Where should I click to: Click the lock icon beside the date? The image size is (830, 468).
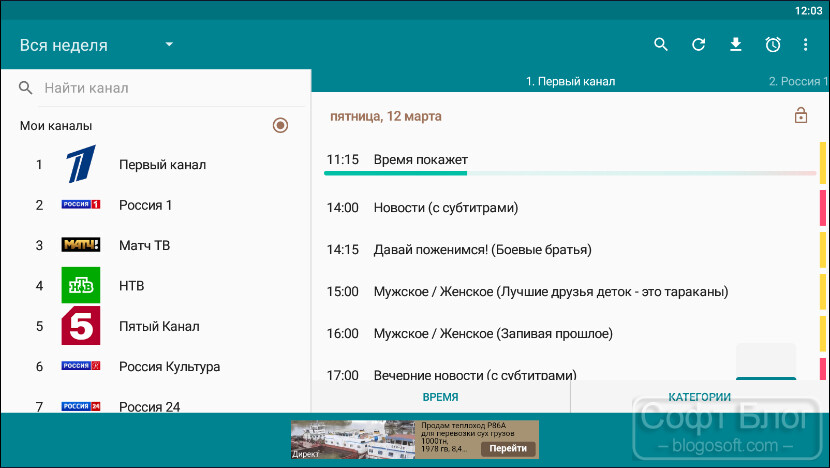click(x=800, y=115)
